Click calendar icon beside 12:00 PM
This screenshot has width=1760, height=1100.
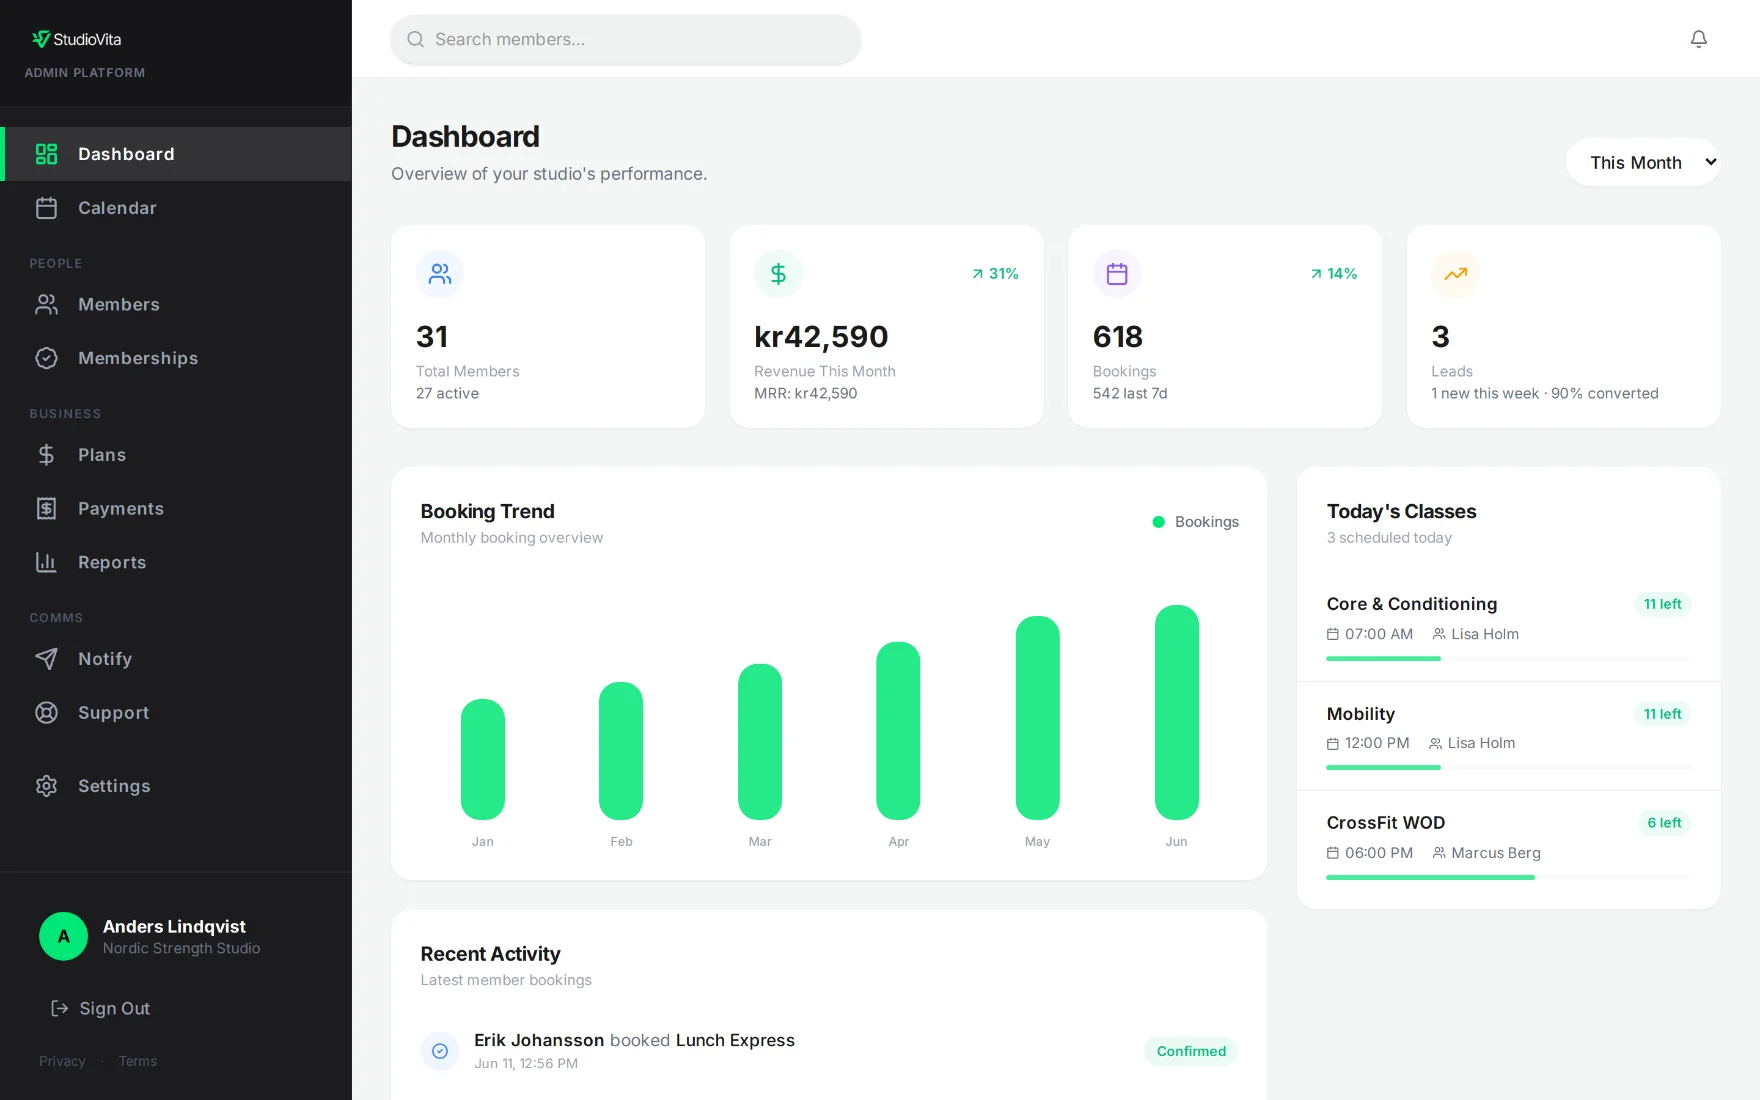1332,744
